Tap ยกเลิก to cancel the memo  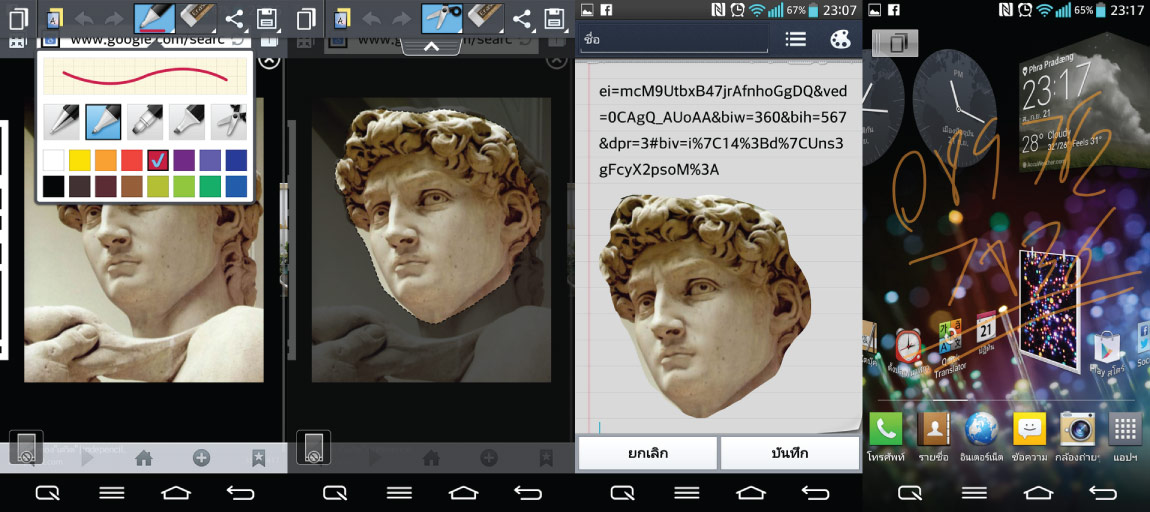[648, 453]
